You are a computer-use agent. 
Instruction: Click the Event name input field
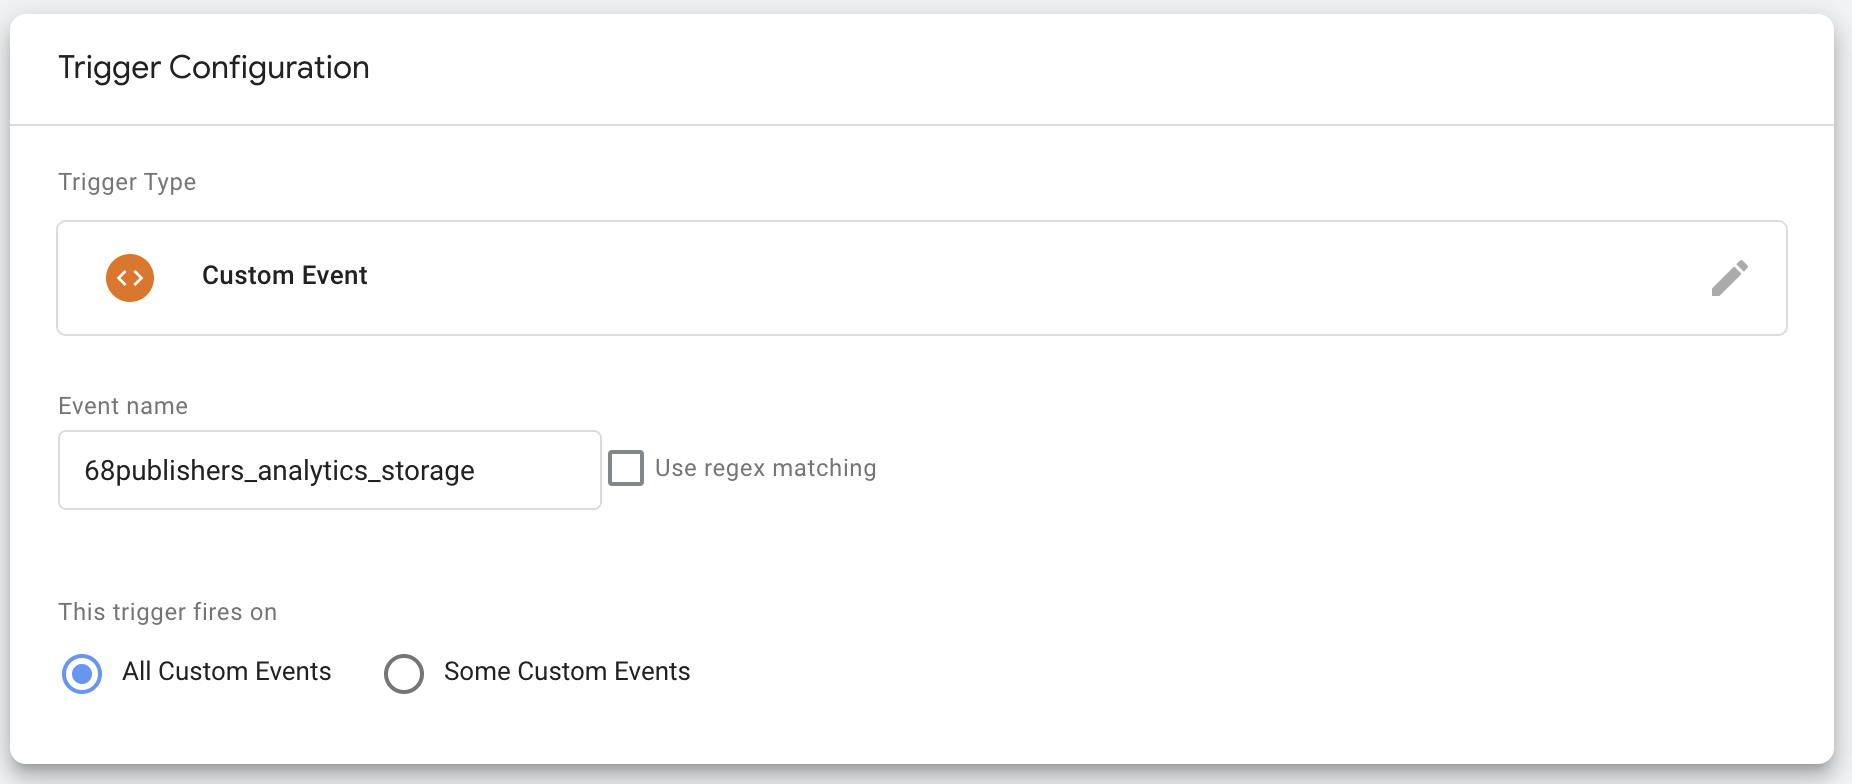pyautogui.click(x=329, y=470)
